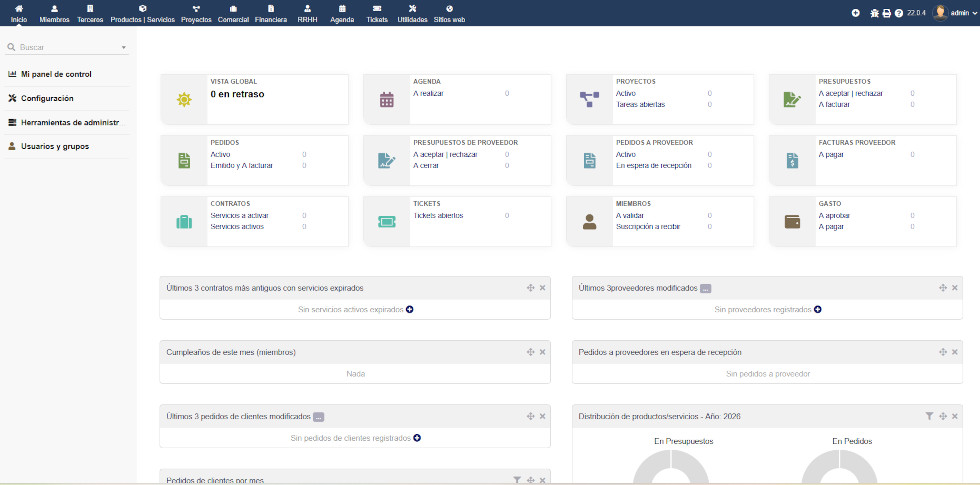The width and height of the screenshot is (980, 485).
Task: Open the Buscar search dropdown arrow
Action: tap(123, 47)
